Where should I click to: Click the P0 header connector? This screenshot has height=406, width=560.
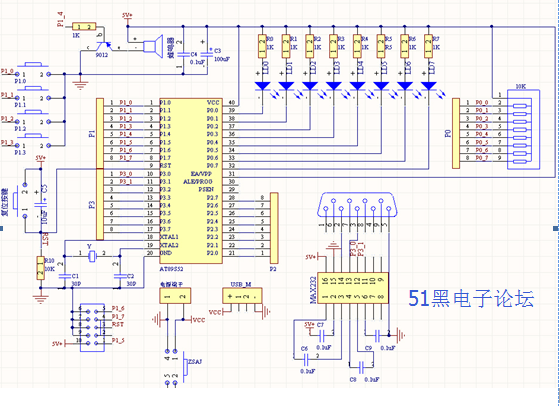[x=456, y=133]
